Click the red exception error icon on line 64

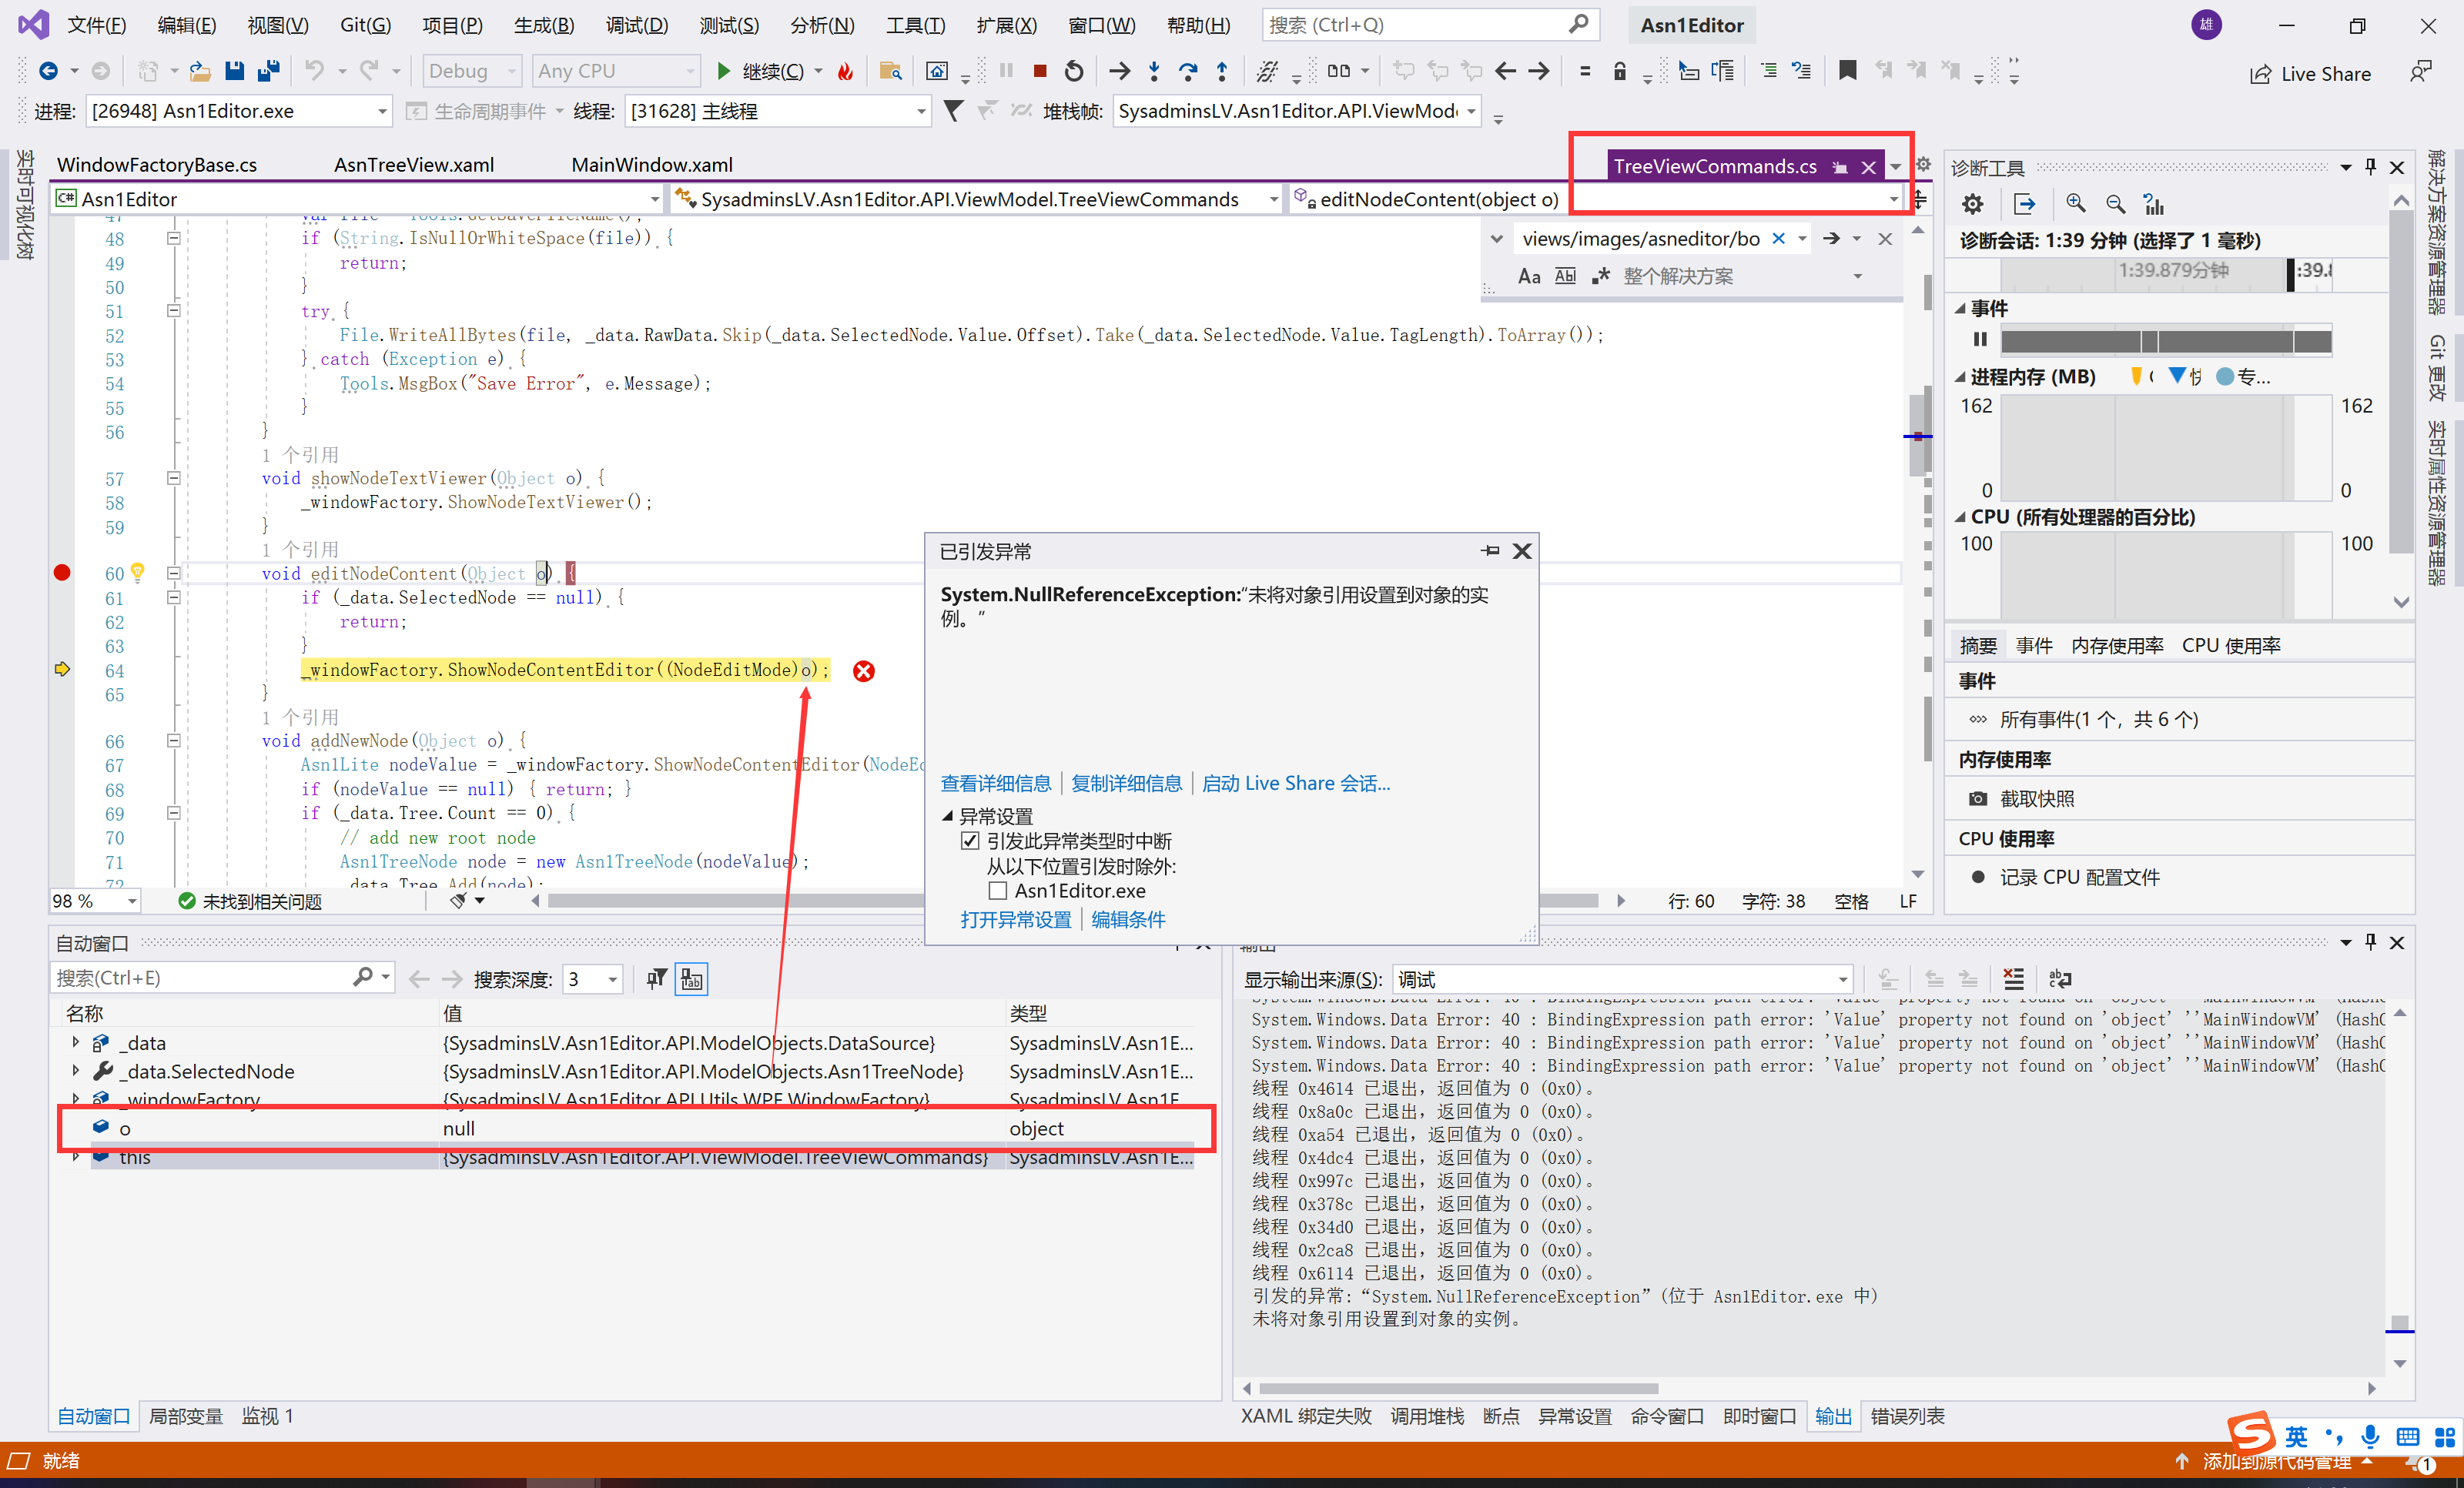click(863, 671)
